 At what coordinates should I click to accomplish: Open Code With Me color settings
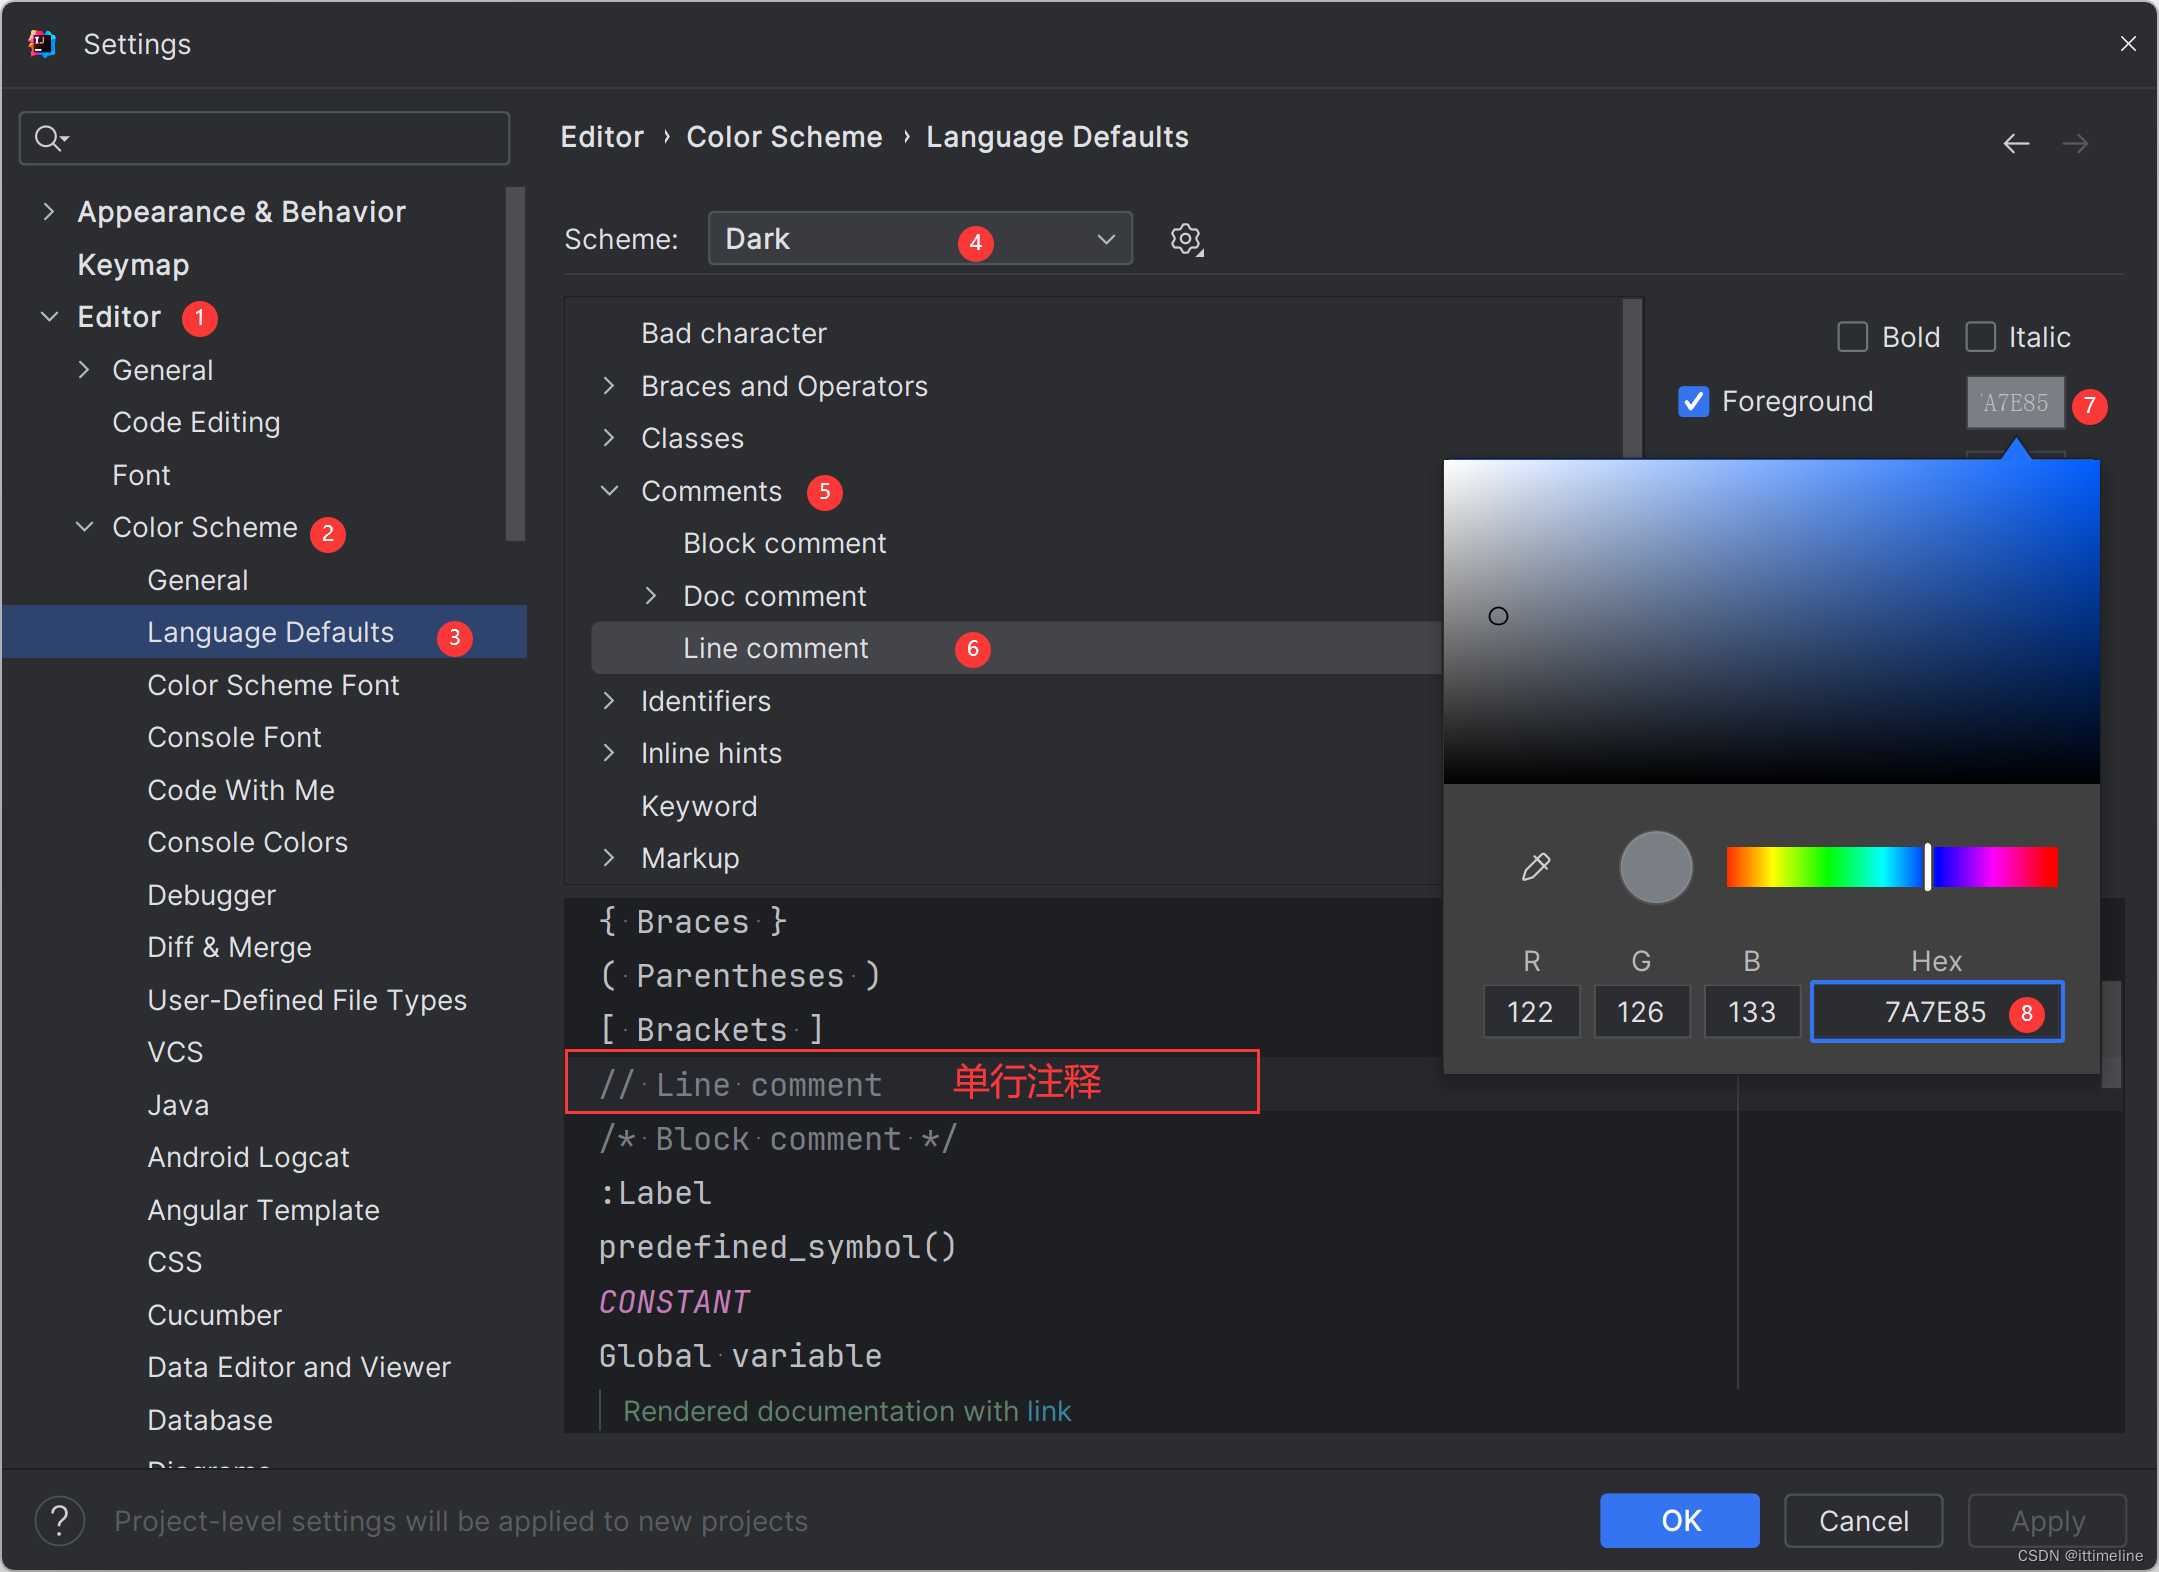[x=240, y=790]
